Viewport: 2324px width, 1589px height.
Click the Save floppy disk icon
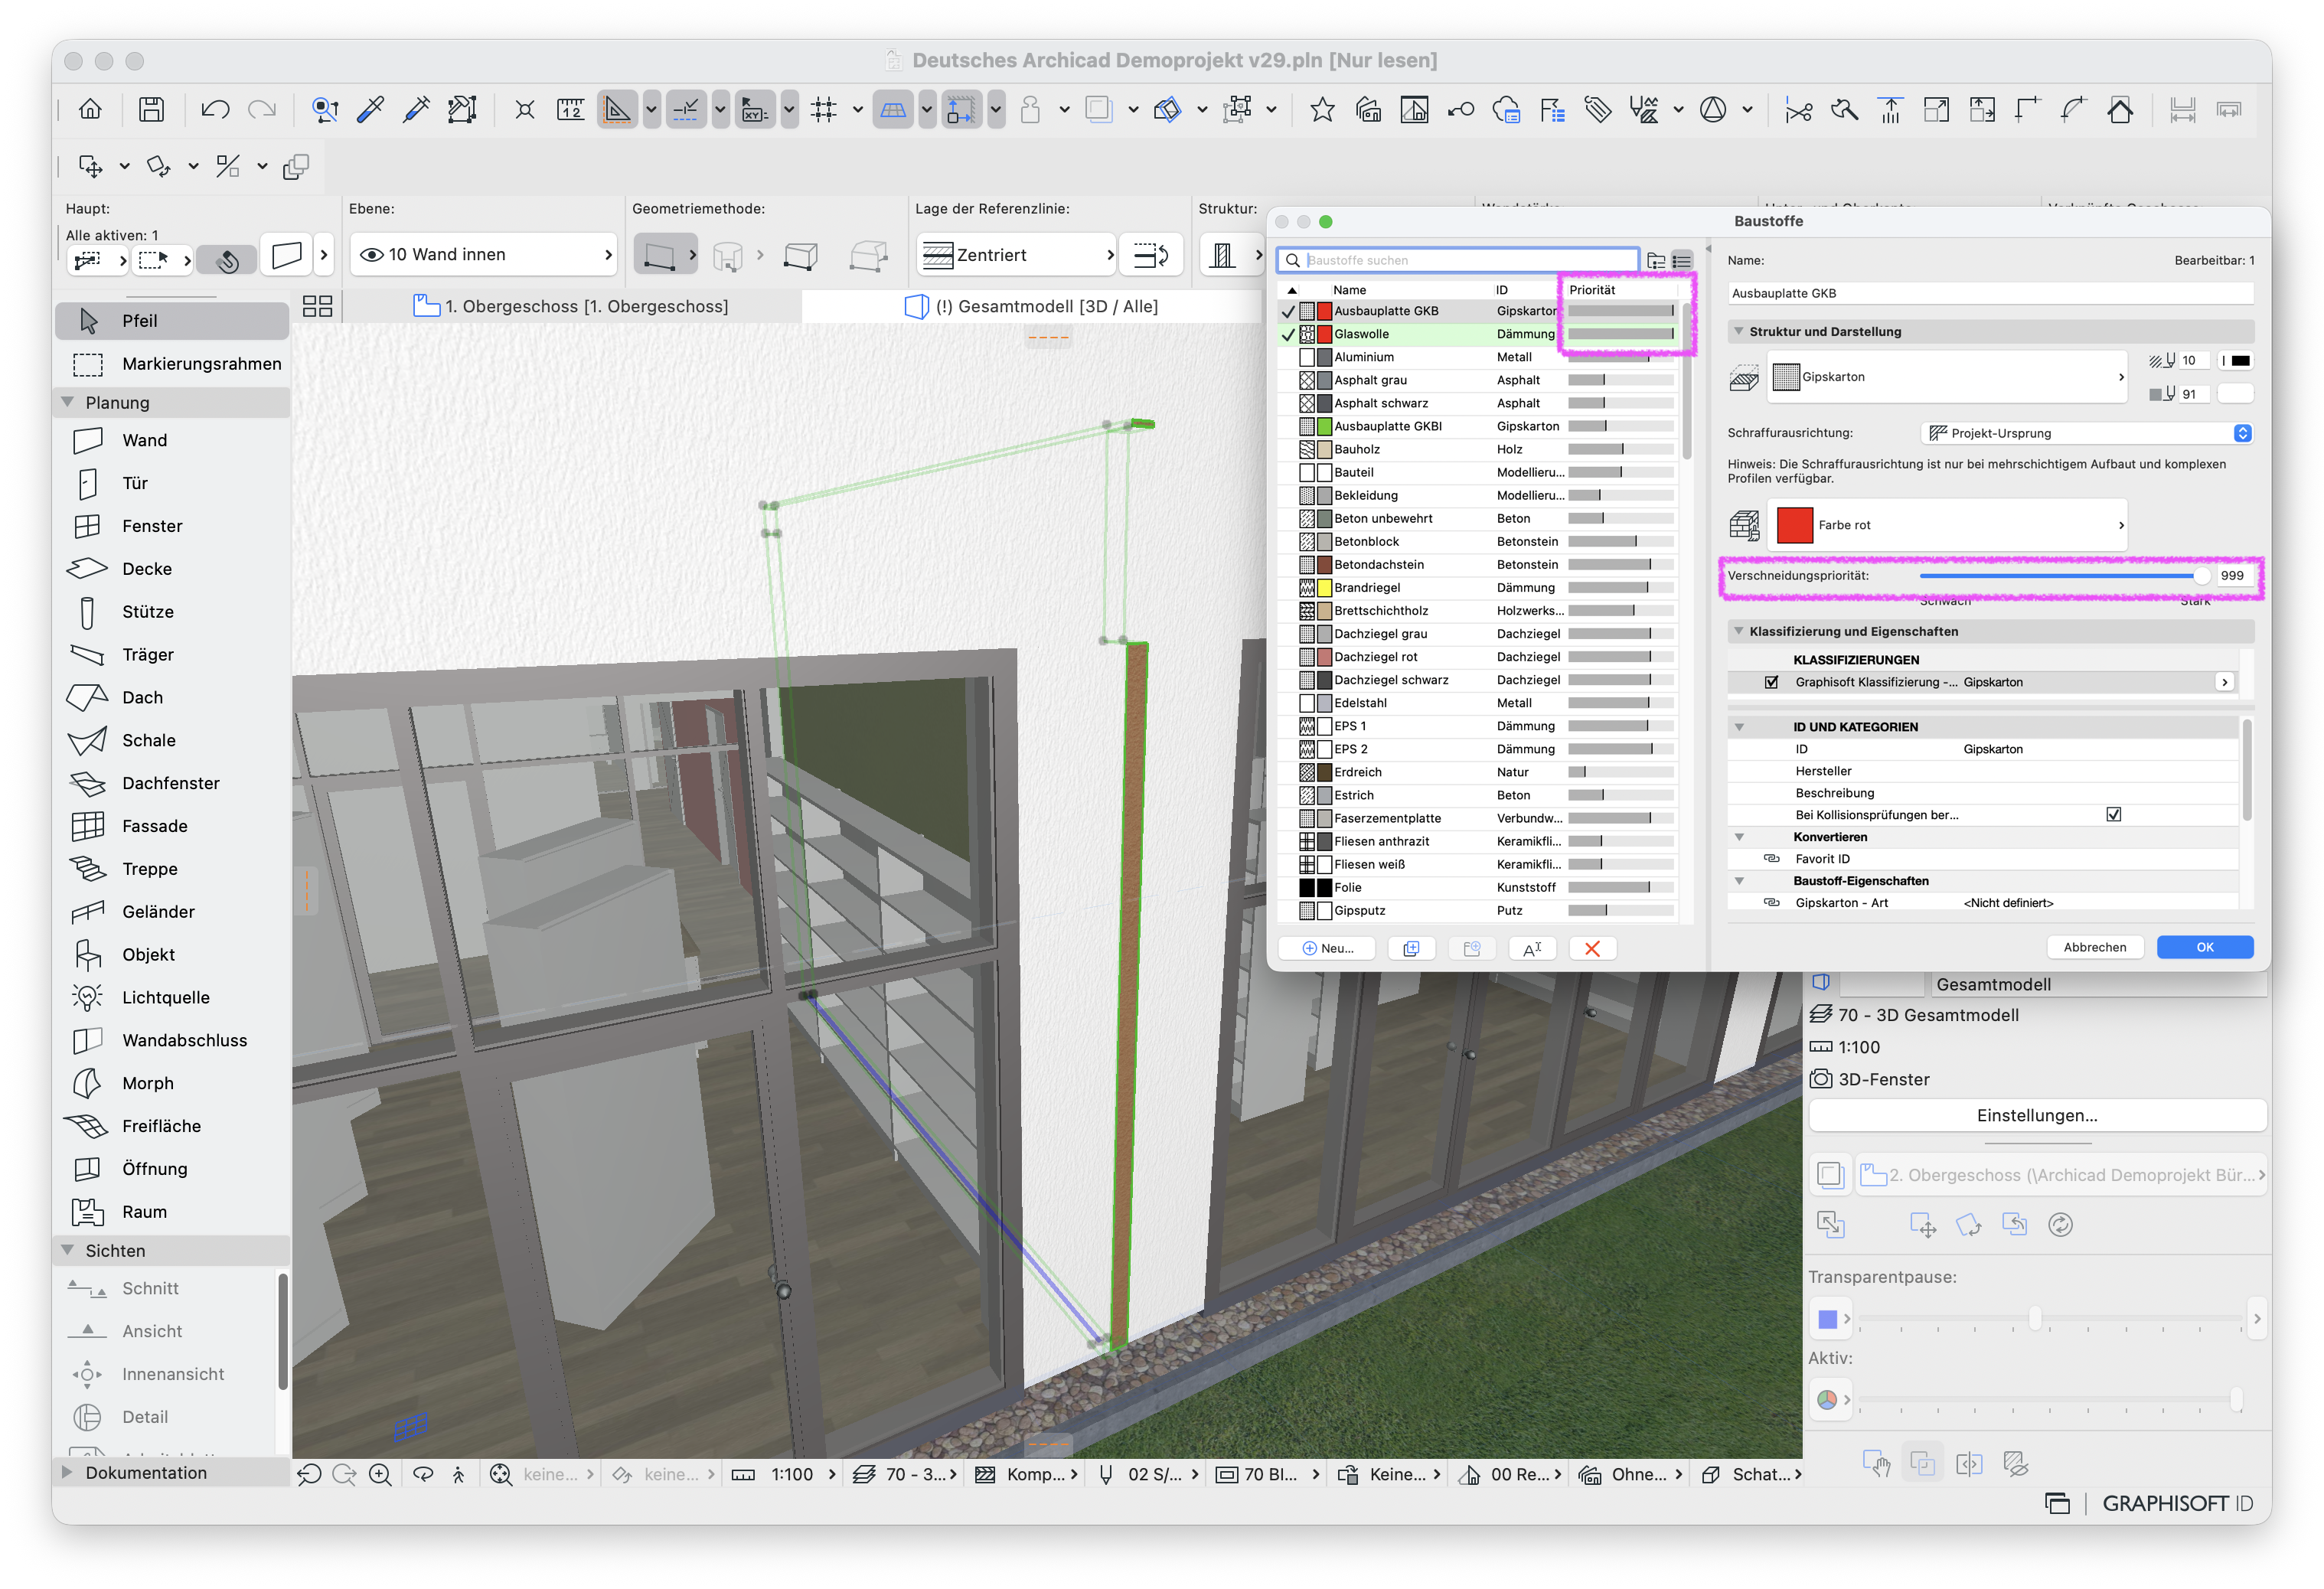pos(151,109)
